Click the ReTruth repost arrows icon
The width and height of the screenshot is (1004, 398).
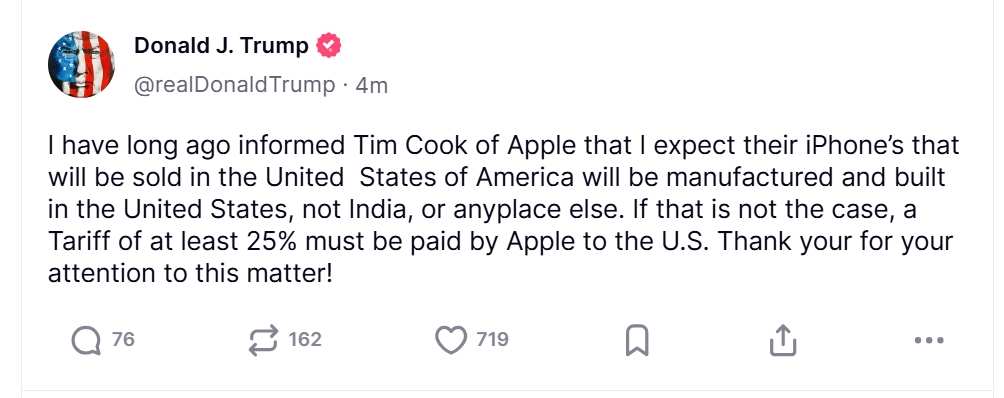coord(264,340)
